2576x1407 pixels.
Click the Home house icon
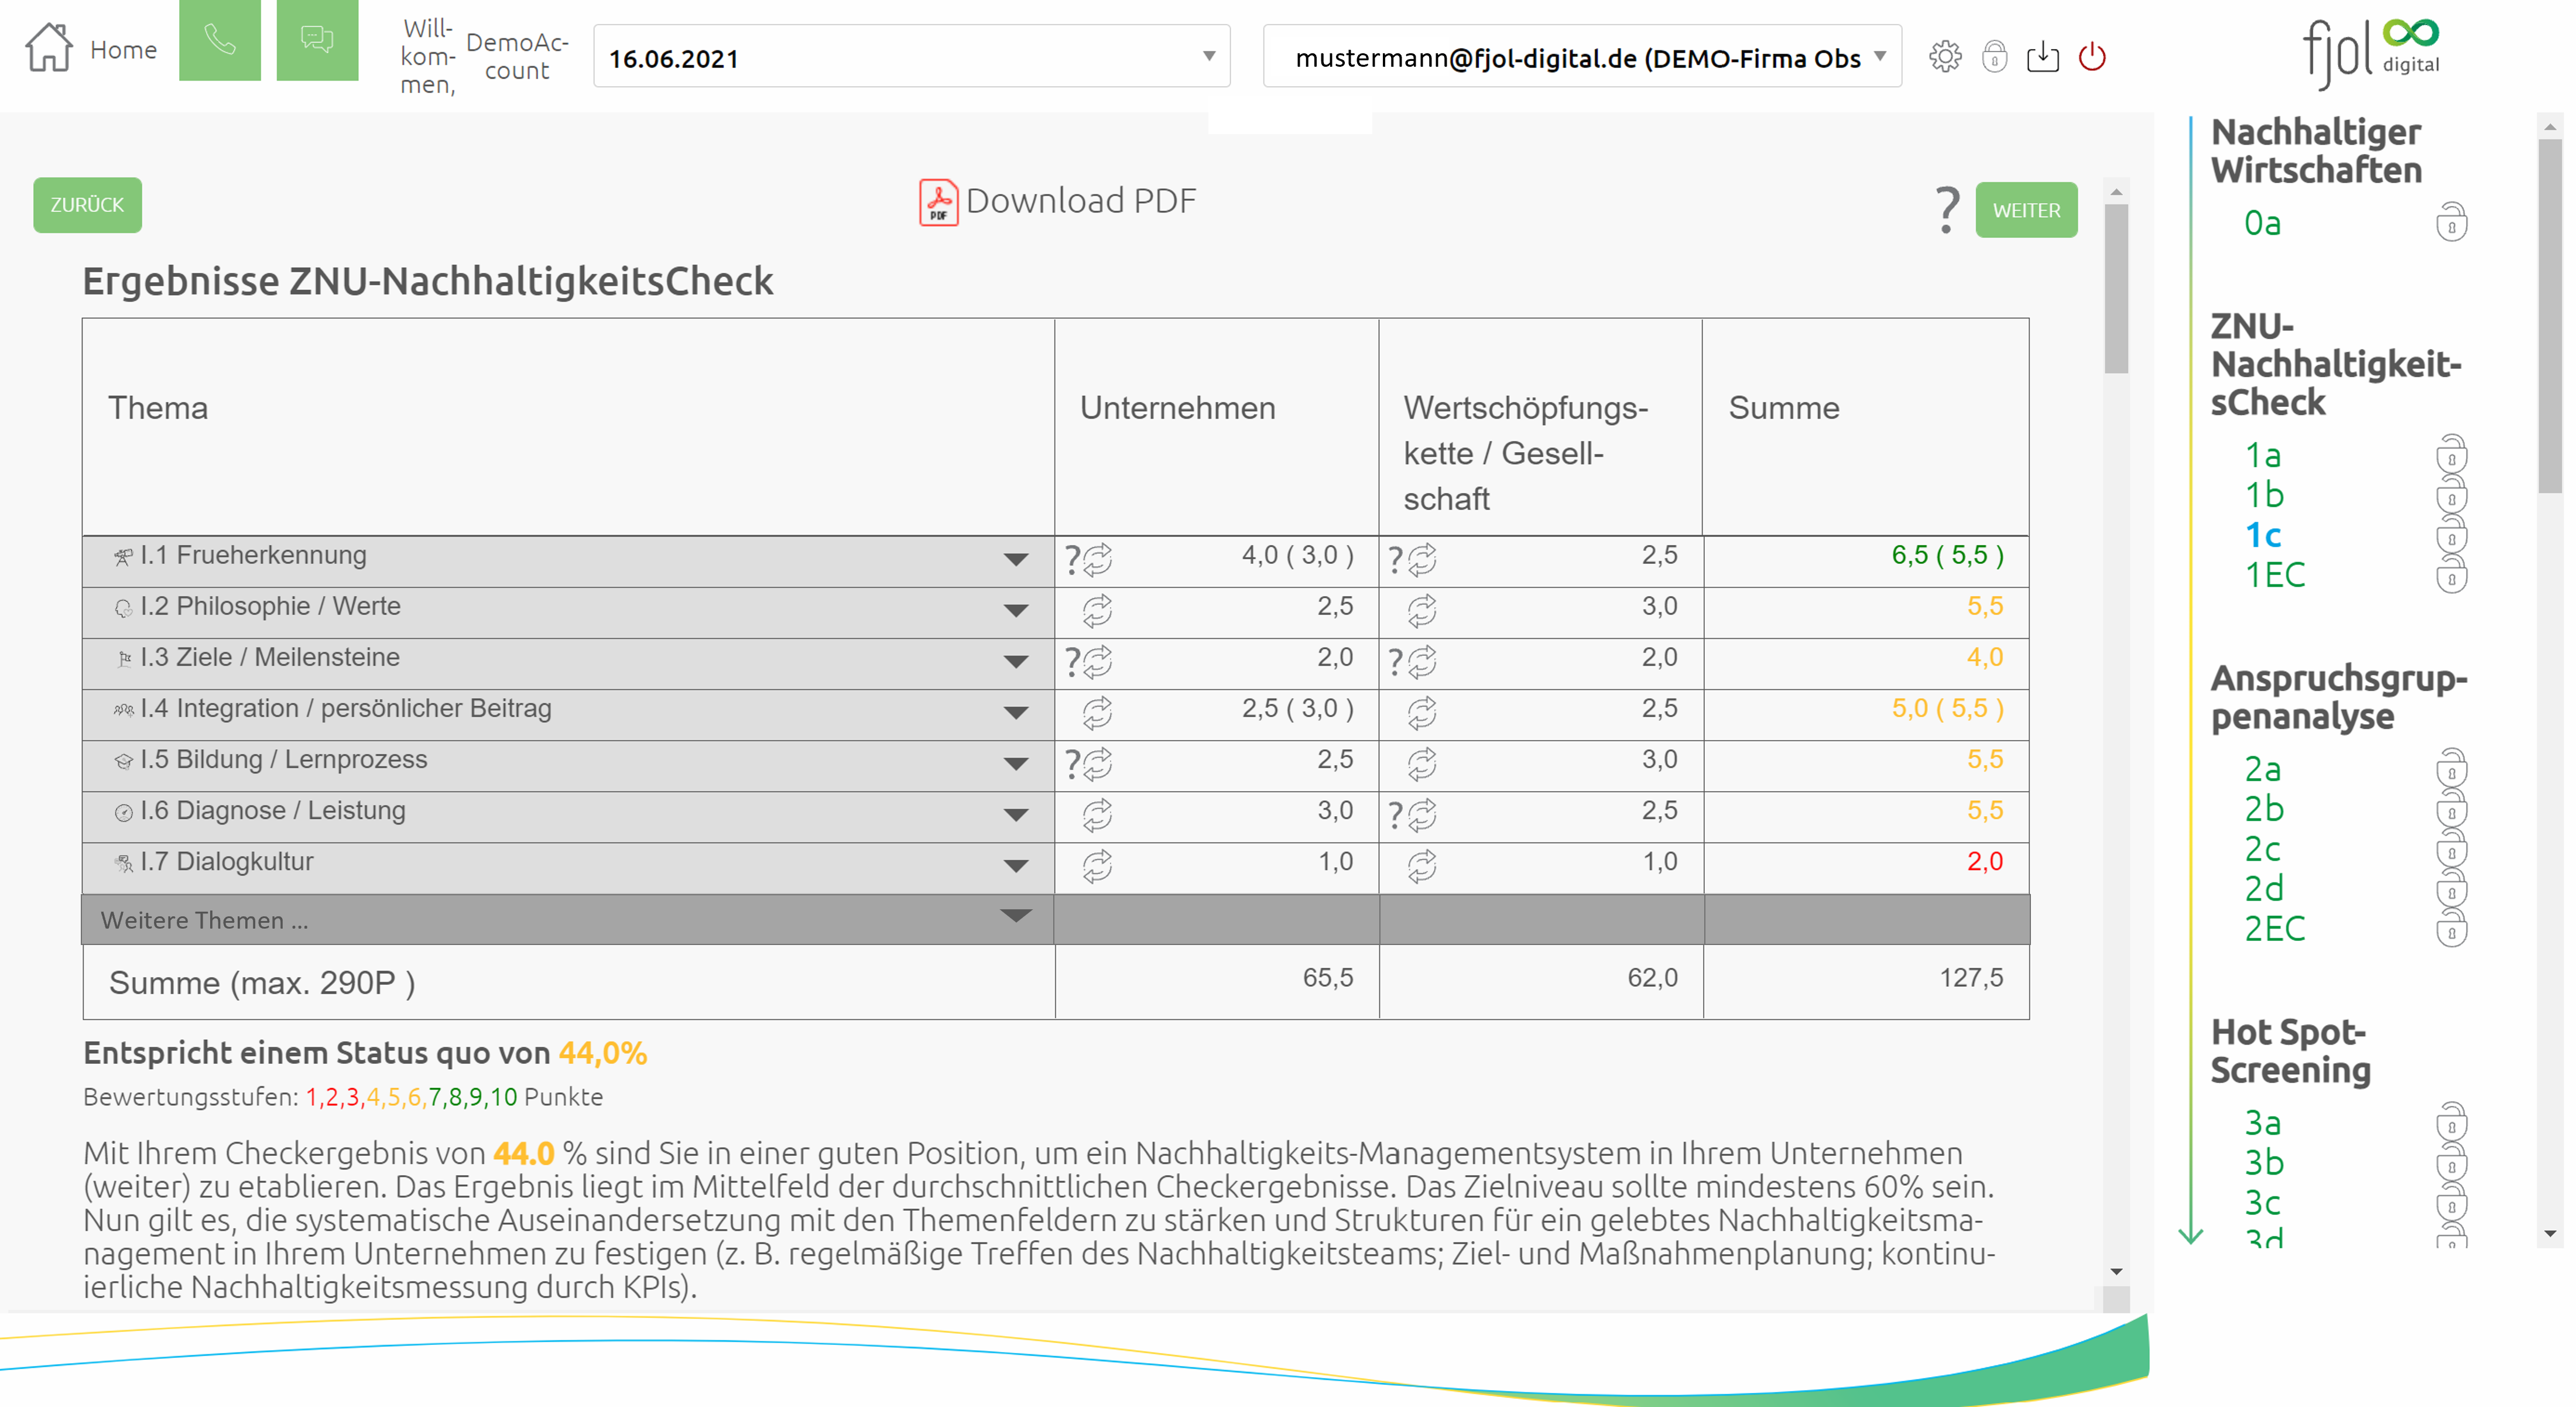point(49,48)
